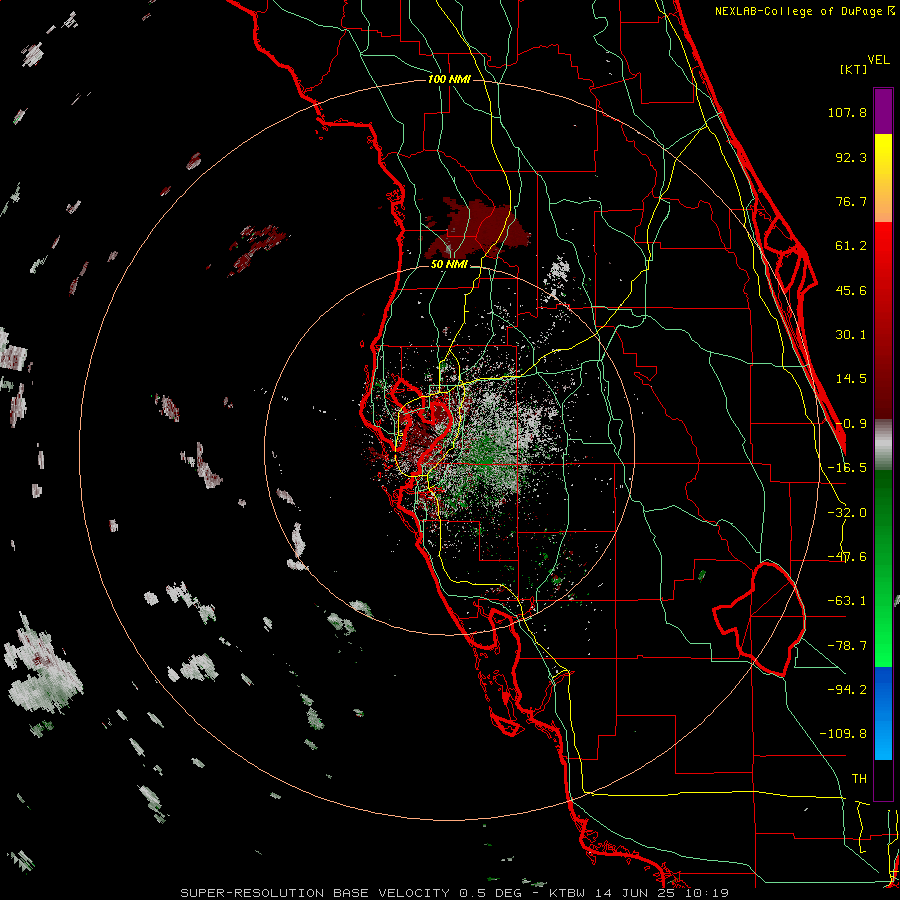Click the 50 NMI range ring label
This screenshot has height=900, width=900.
(449, 265)
